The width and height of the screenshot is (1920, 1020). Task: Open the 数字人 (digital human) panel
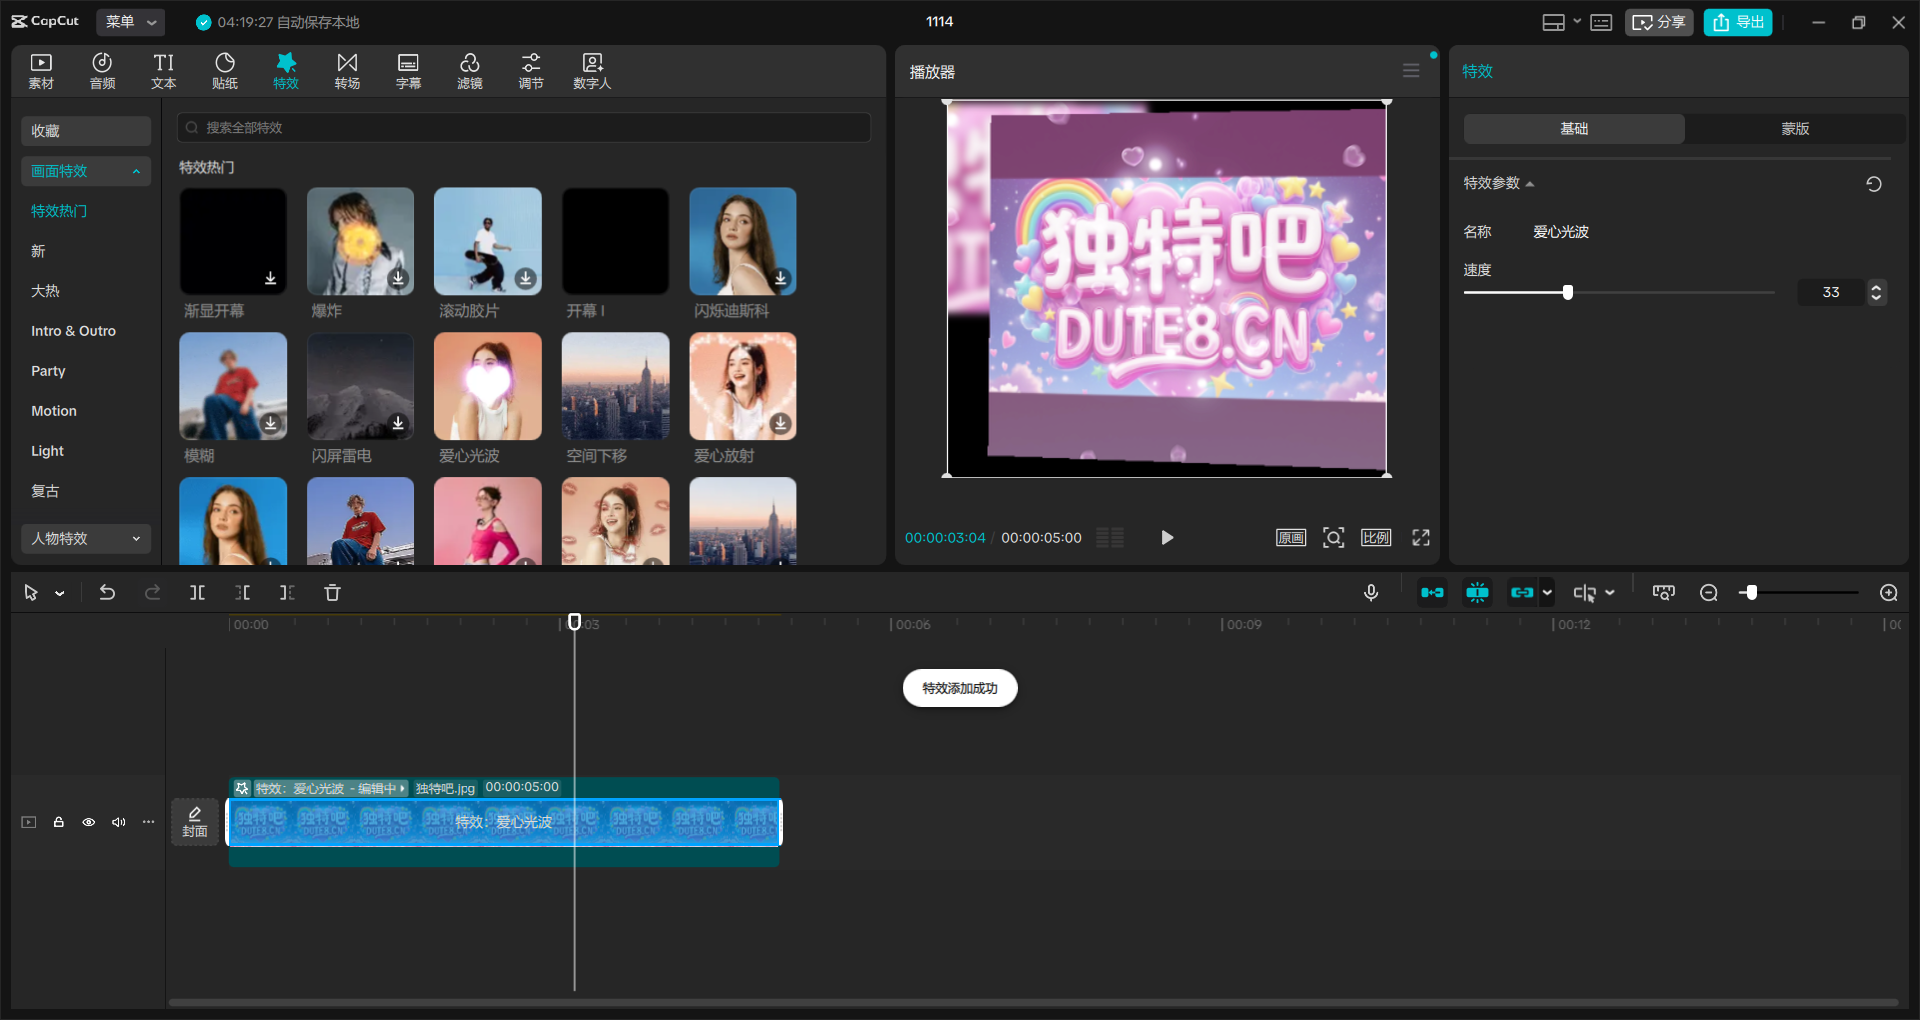[591, 70]
